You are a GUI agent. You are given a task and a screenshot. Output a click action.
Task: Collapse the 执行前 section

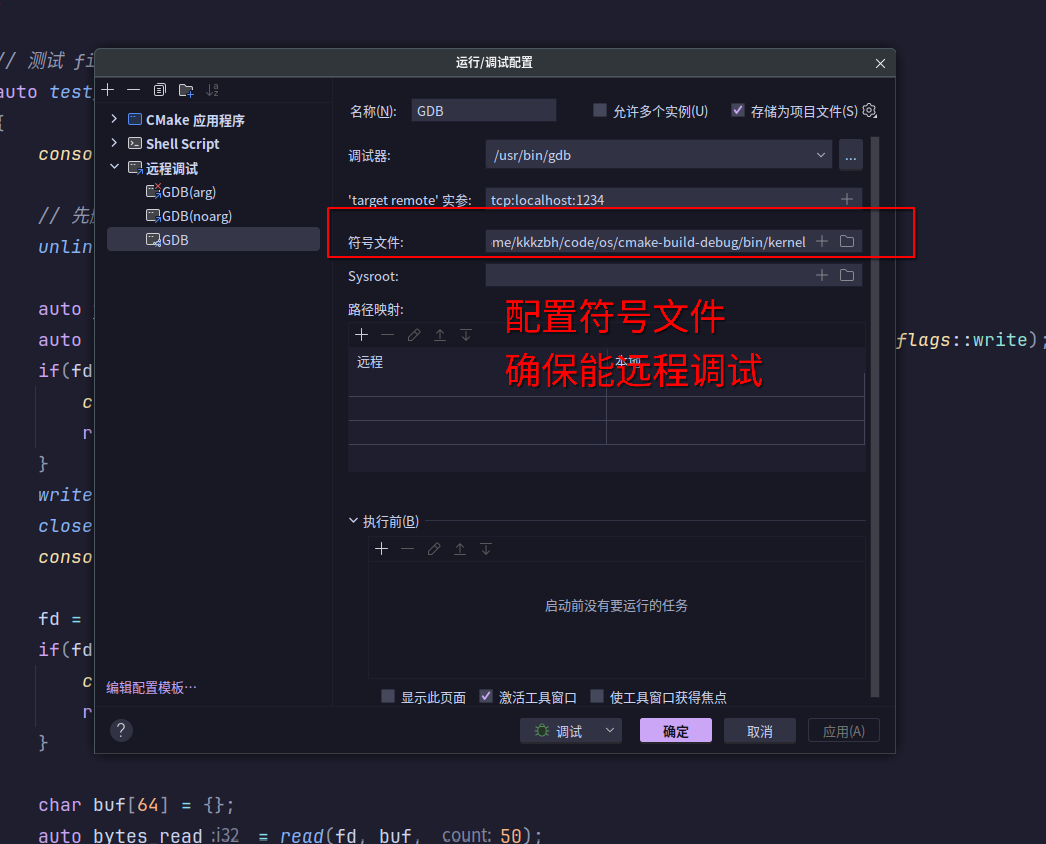click(x=354, y=520)
